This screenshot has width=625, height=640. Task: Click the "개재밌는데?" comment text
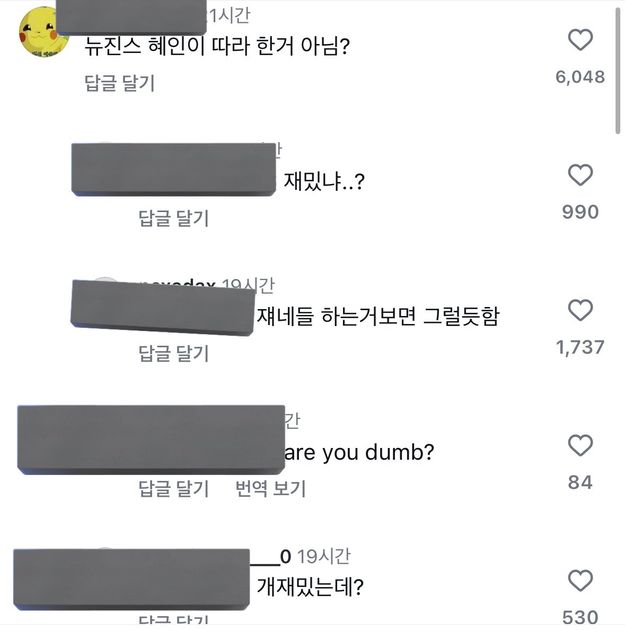(x=310, y=587)
